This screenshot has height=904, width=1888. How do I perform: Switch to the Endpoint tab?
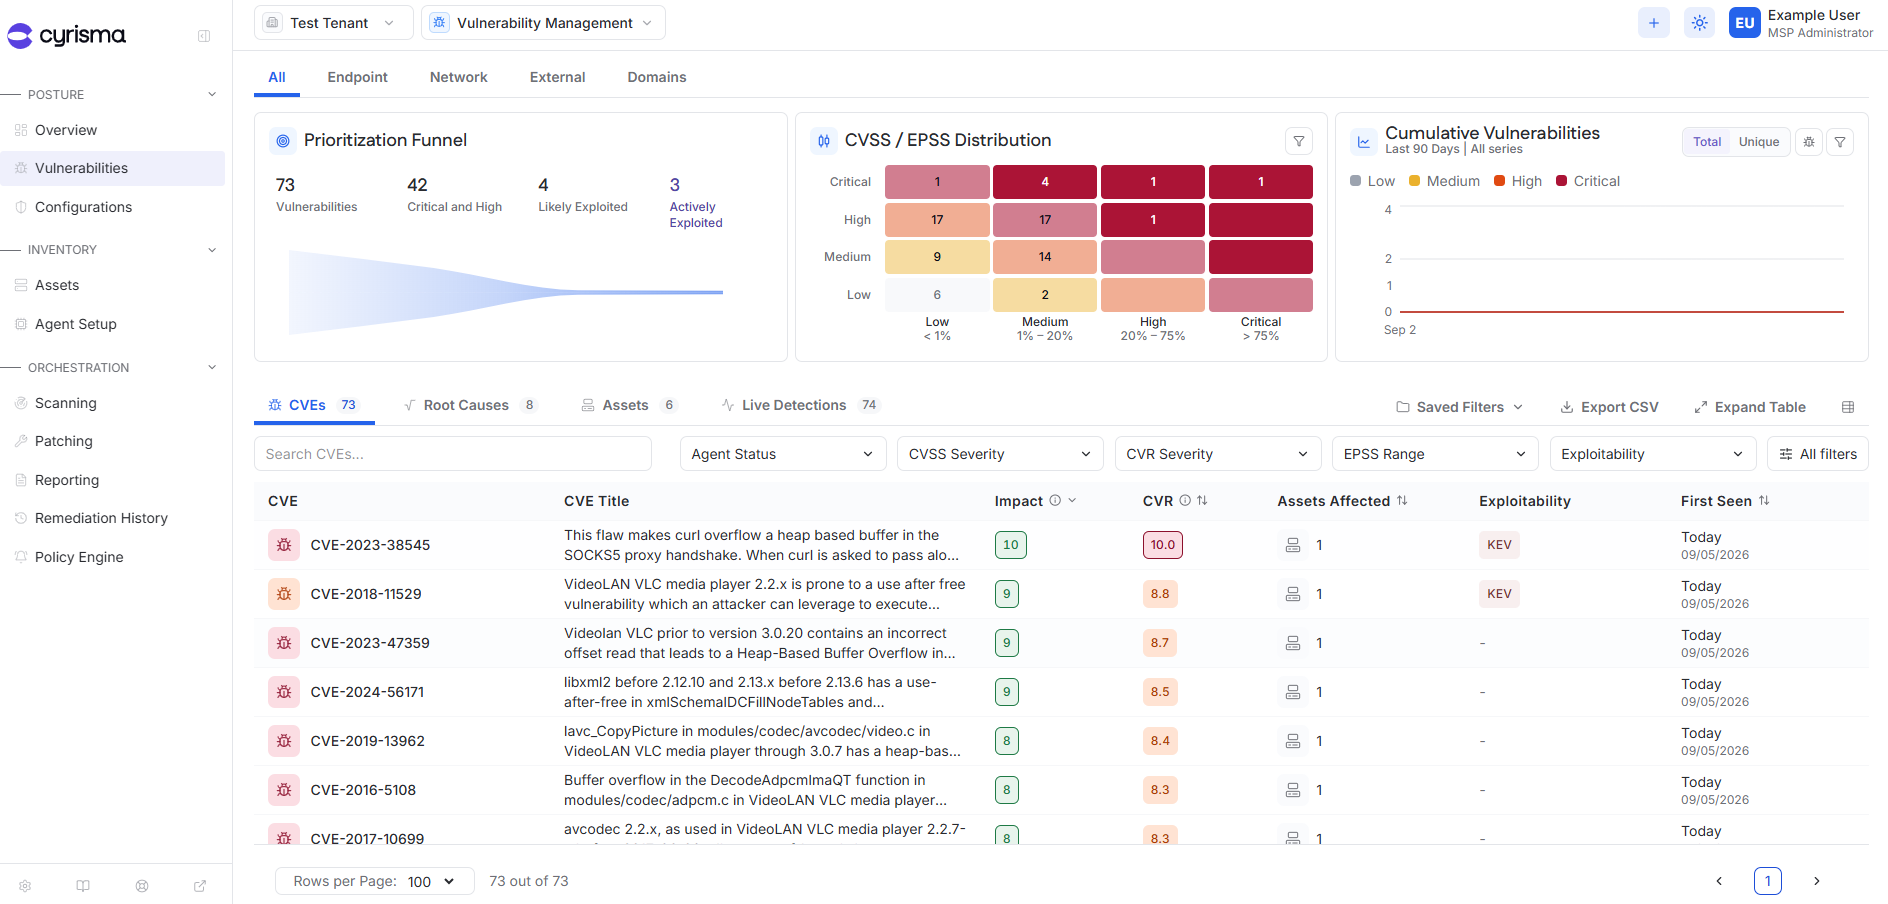point(357,77)
